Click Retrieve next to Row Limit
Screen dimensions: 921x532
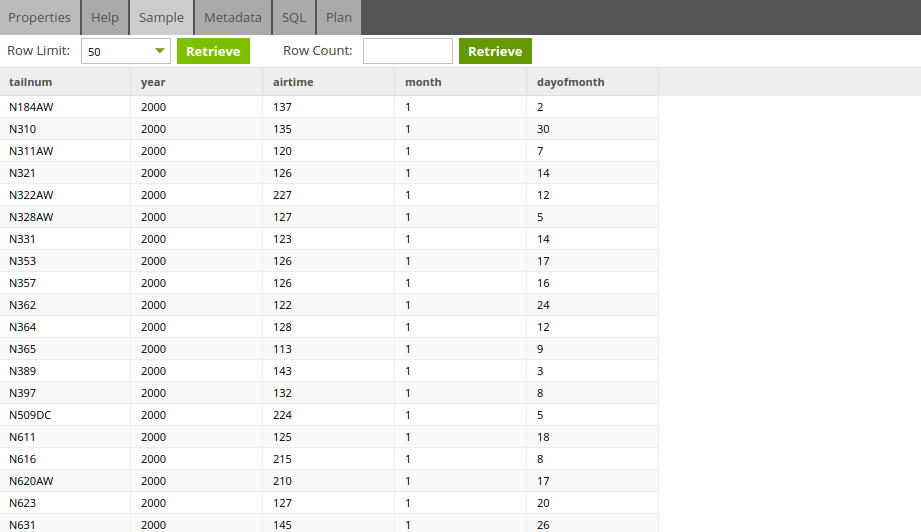[213, 51]
